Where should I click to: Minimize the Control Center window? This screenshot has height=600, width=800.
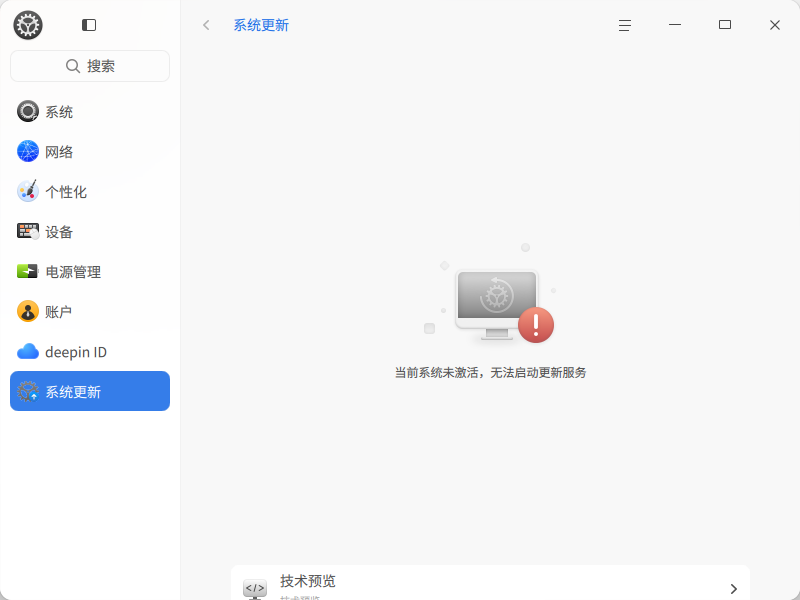[x=675, y=24]
